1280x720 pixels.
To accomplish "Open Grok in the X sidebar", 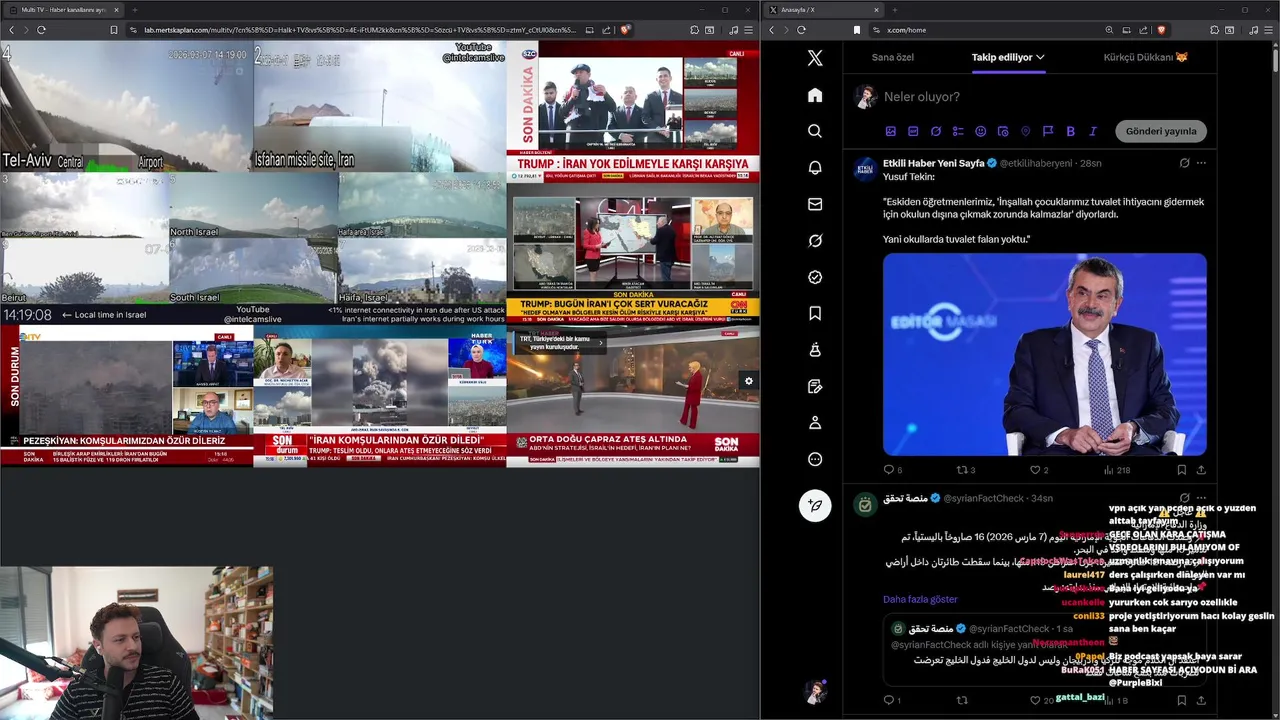I will click(x=815, y=241).
